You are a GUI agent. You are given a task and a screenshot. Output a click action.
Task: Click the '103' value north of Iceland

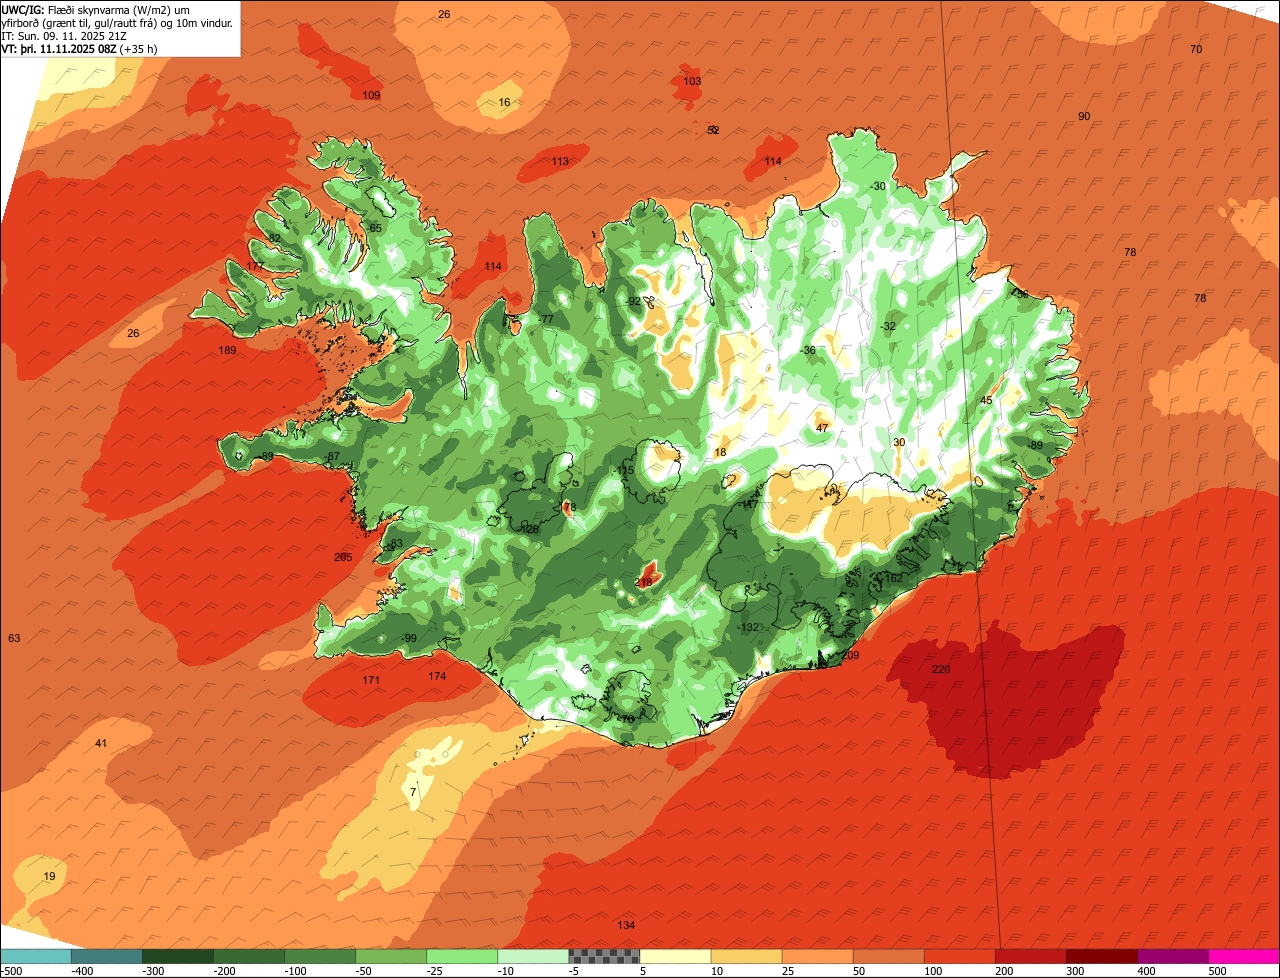pos(692,82)
